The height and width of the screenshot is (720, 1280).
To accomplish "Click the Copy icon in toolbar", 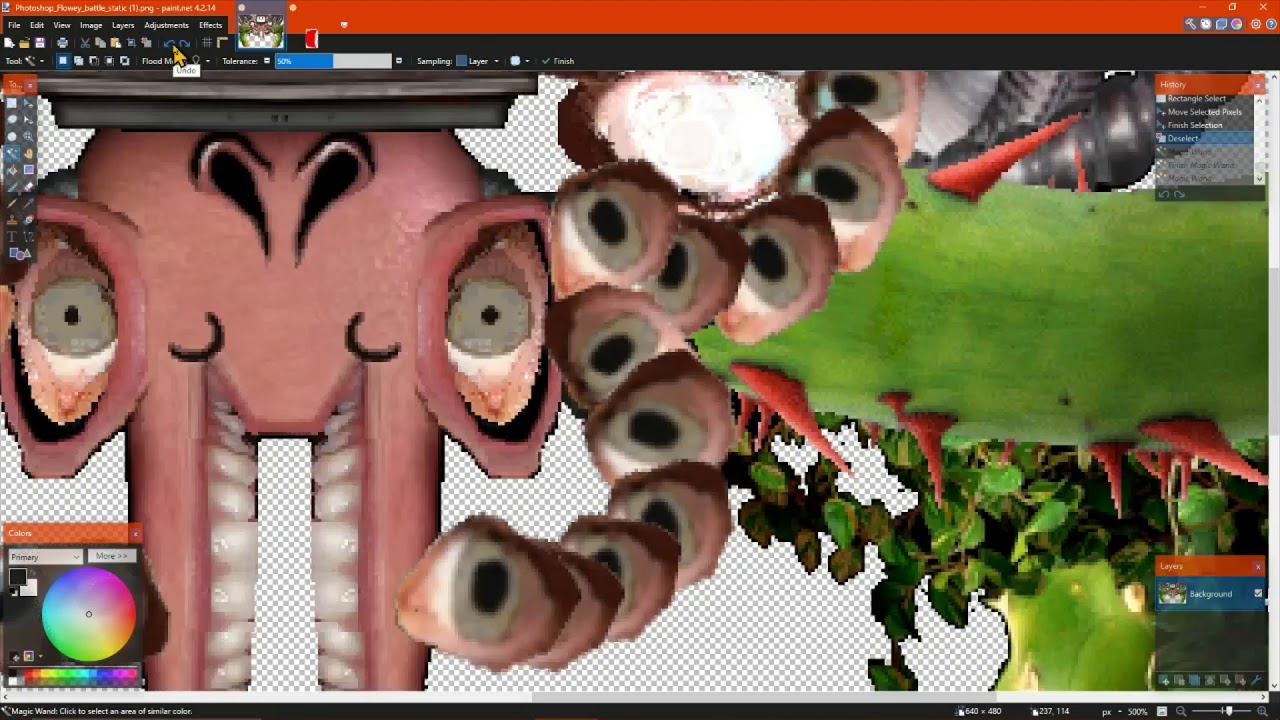I will (100, 43).
